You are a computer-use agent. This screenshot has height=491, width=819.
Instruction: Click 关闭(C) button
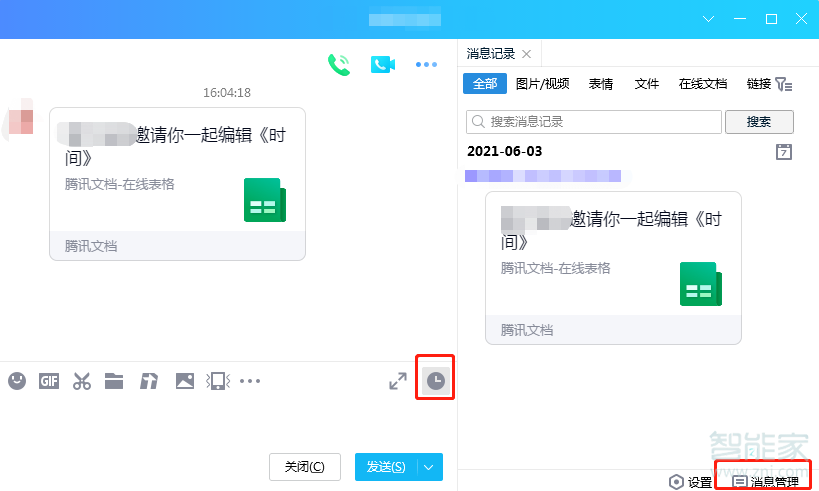point(305,467)
